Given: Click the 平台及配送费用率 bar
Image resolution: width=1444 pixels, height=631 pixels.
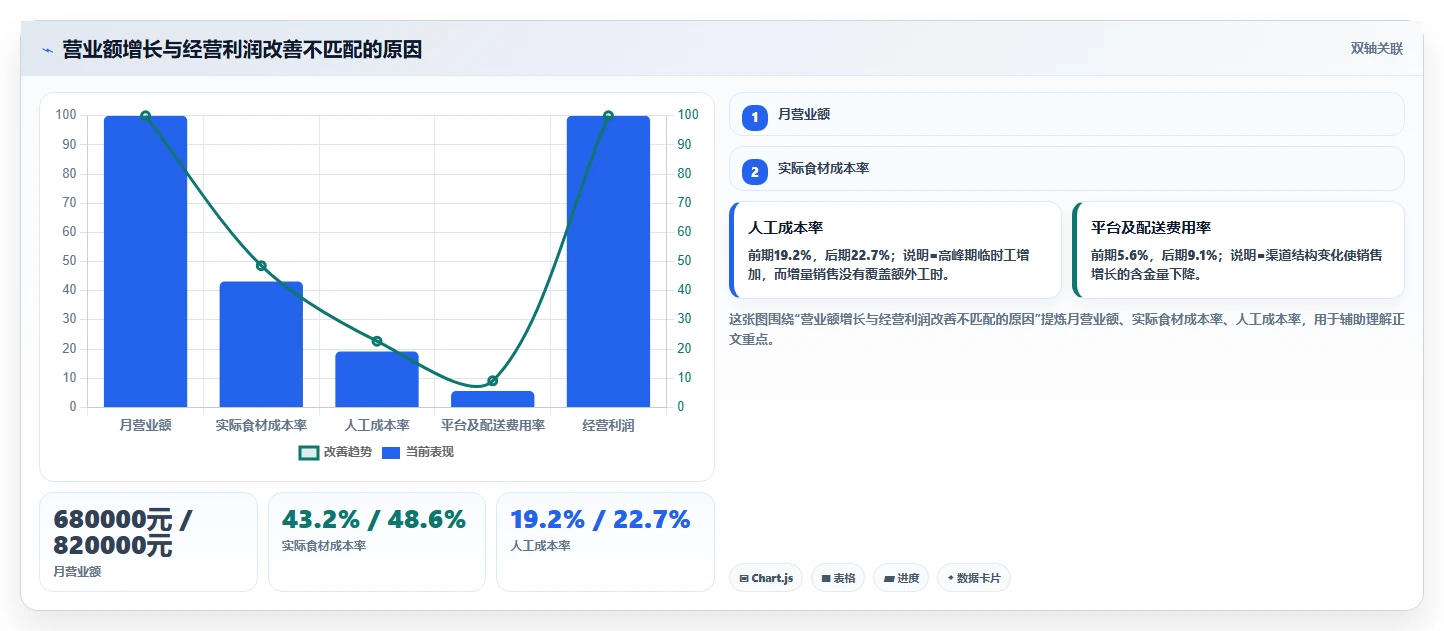Looking at the screenshot, I should pos(492,399).
